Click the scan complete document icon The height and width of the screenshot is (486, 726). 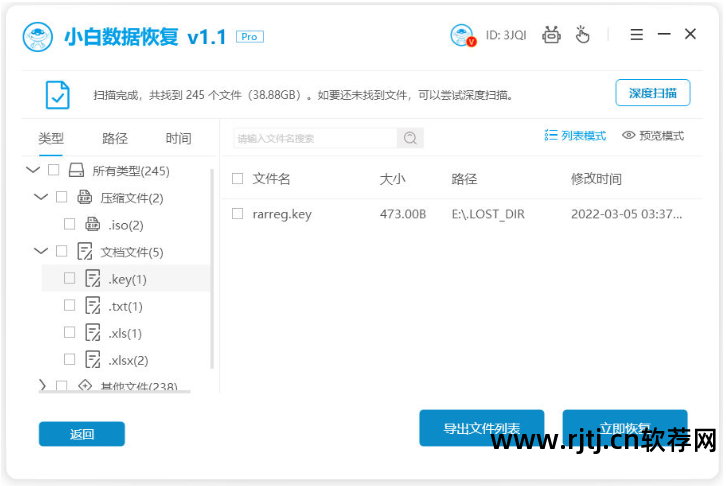point(58,95)
